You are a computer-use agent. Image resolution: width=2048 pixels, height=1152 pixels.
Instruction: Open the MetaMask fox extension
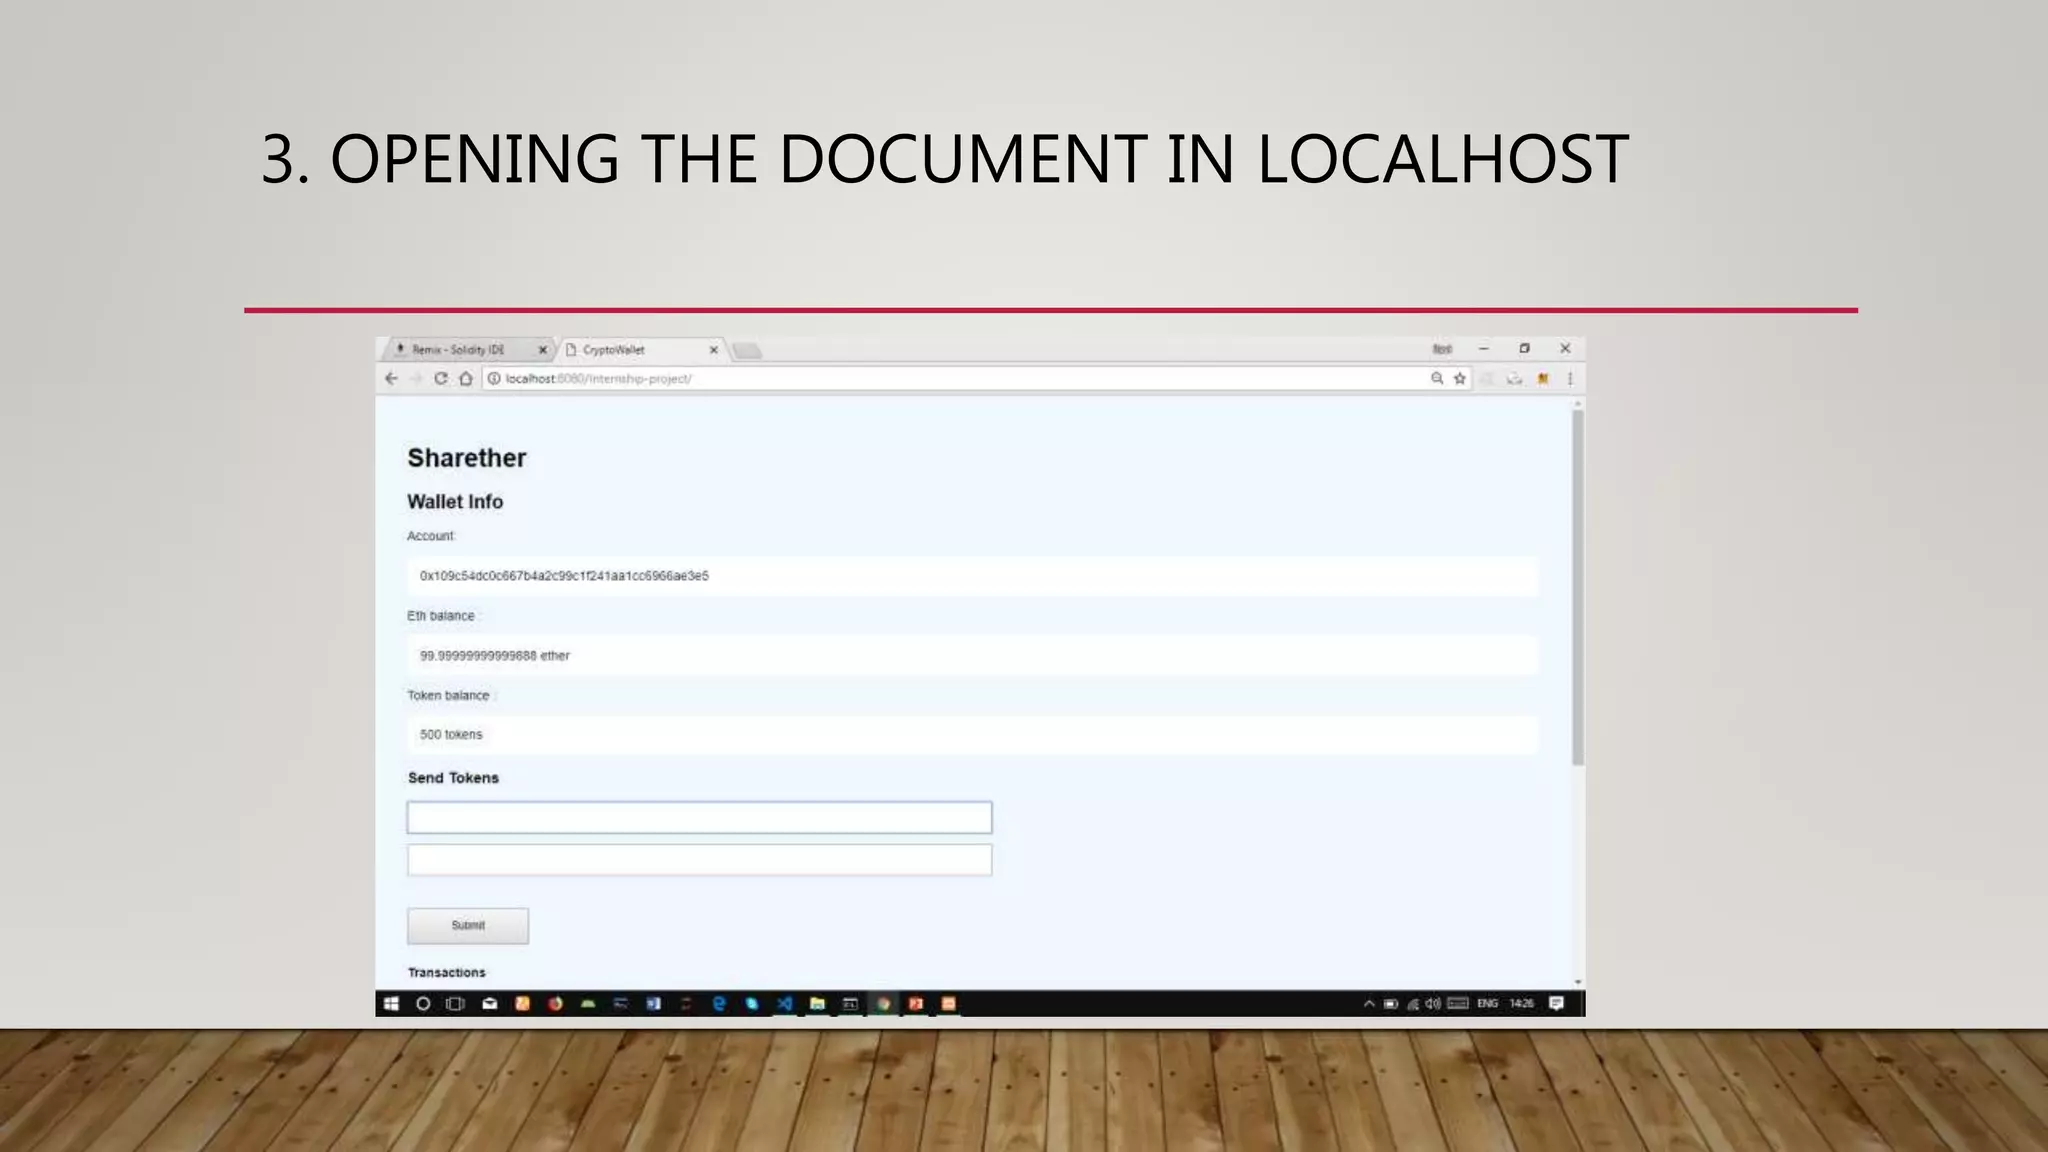tap(1543, 378)
